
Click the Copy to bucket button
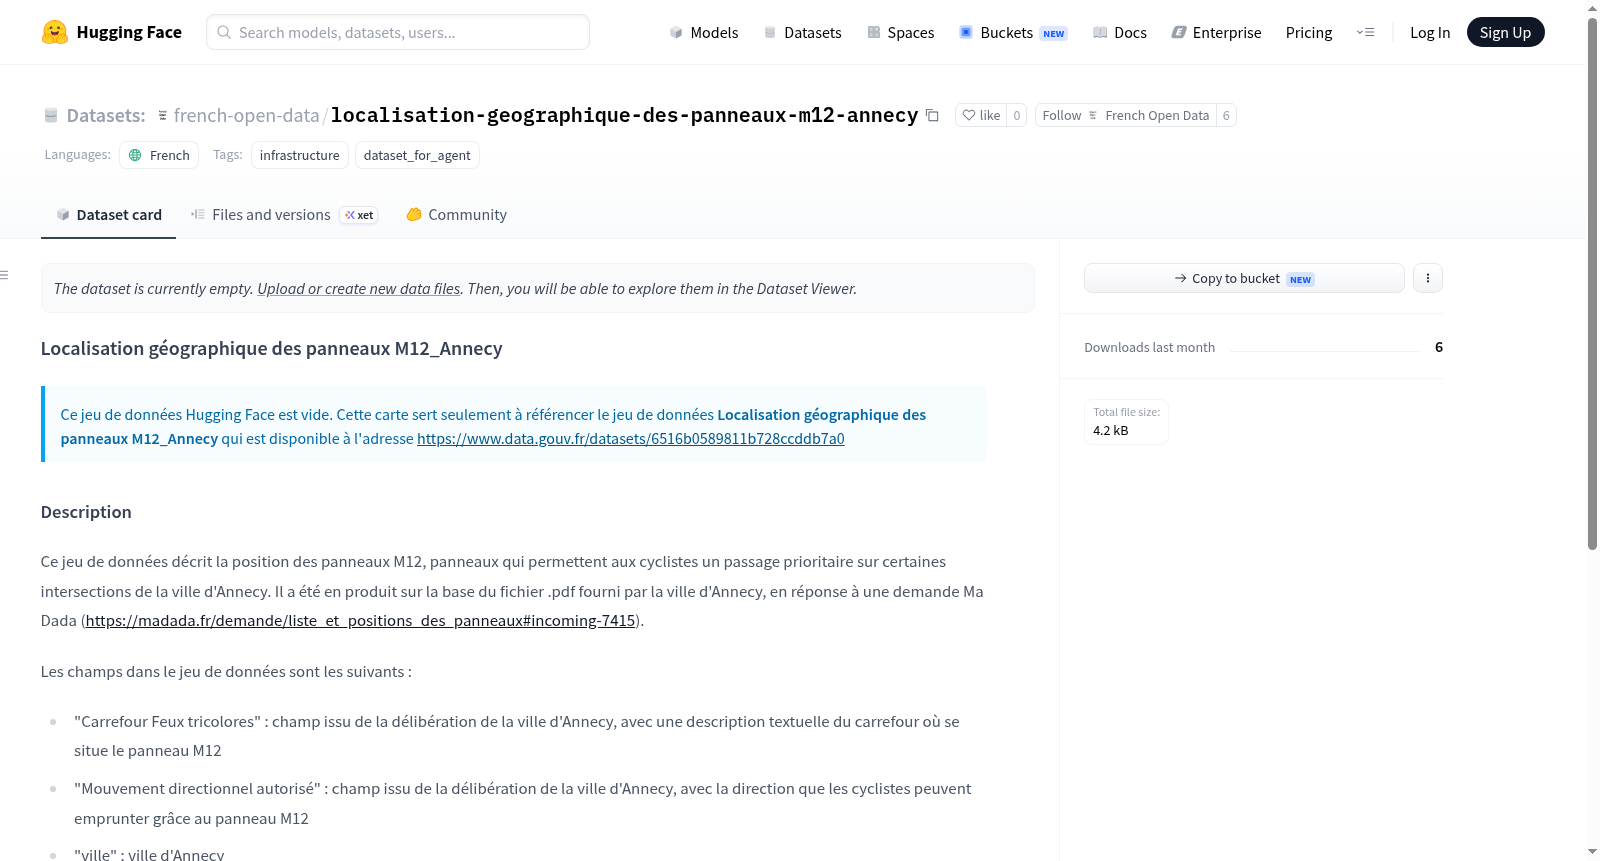pos(1244,278)
